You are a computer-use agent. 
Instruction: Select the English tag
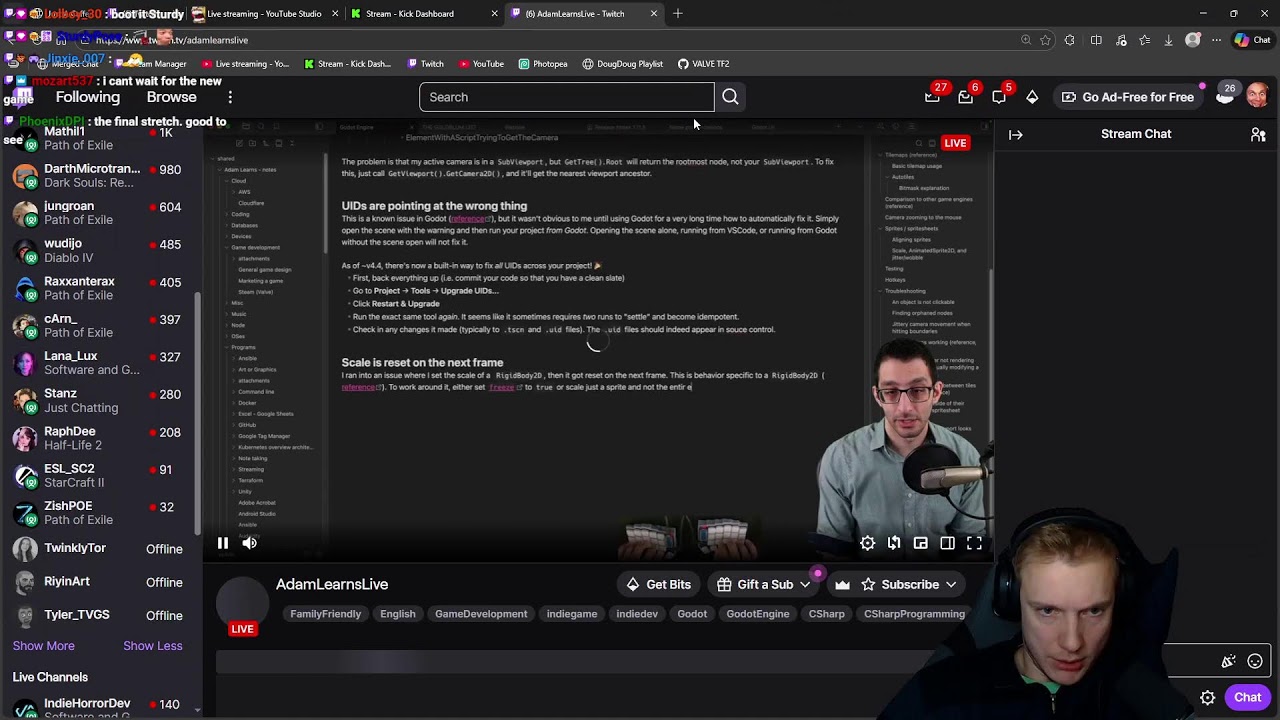(x=398, y=614)
